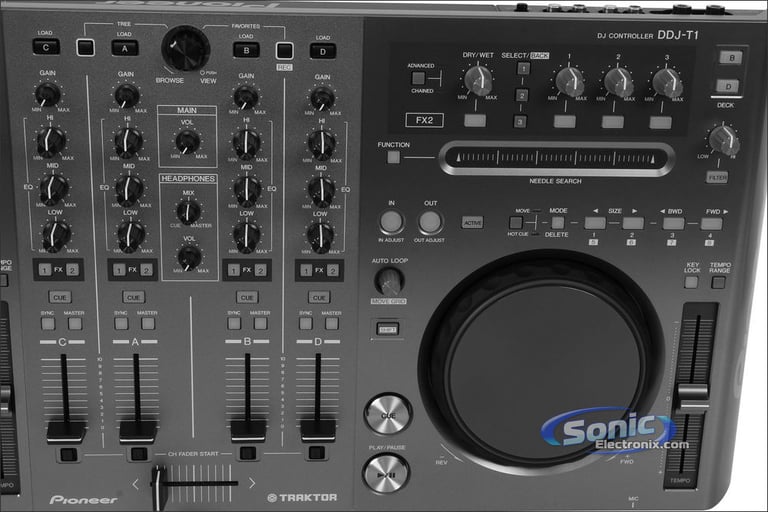This screenshot has width=768, height=512.
Task: Click the channel C volume fader handle
Action: 66,431
